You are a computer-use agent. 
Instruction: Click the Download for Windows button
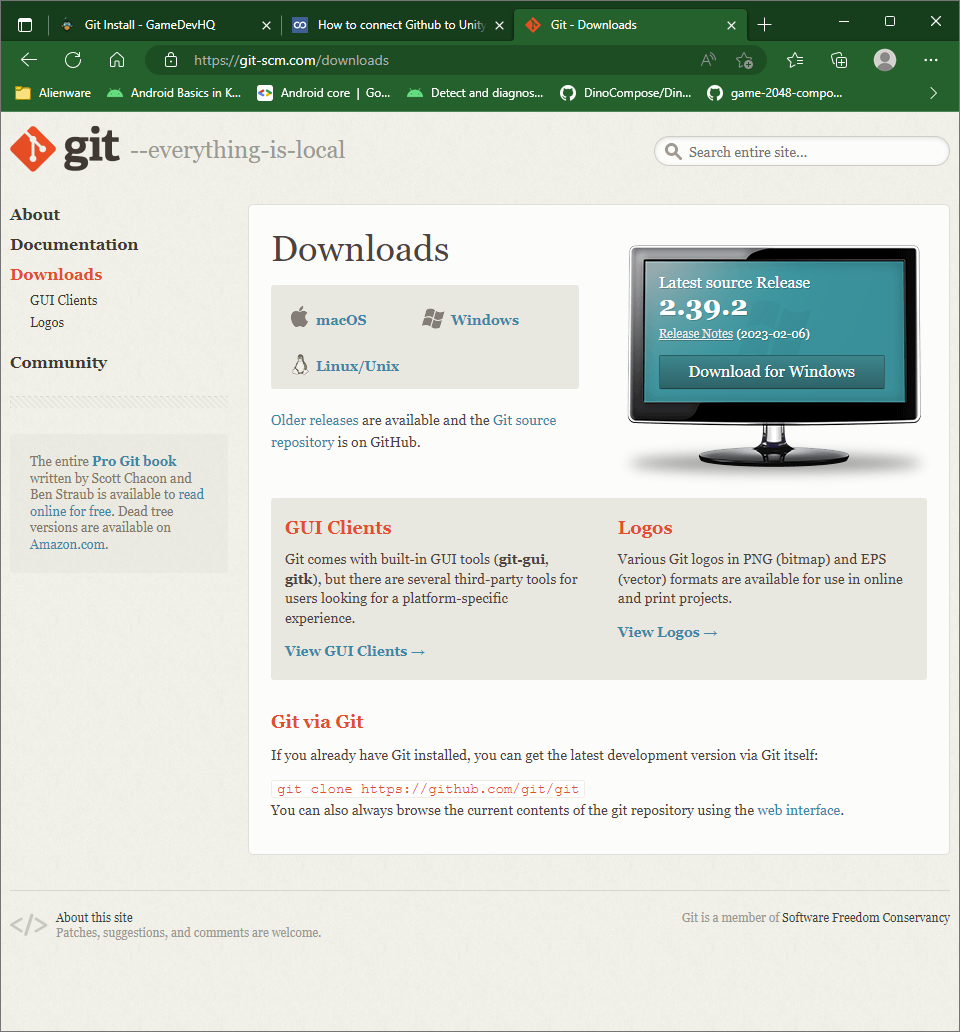point(771,371)
